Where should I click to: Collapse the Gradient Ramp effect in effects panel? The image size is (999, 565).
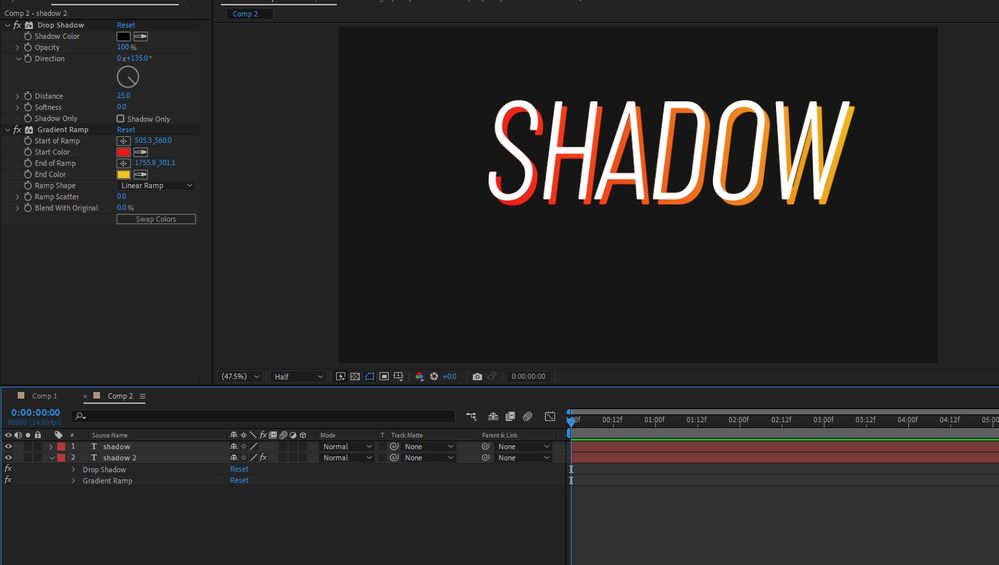click(8, 130)
